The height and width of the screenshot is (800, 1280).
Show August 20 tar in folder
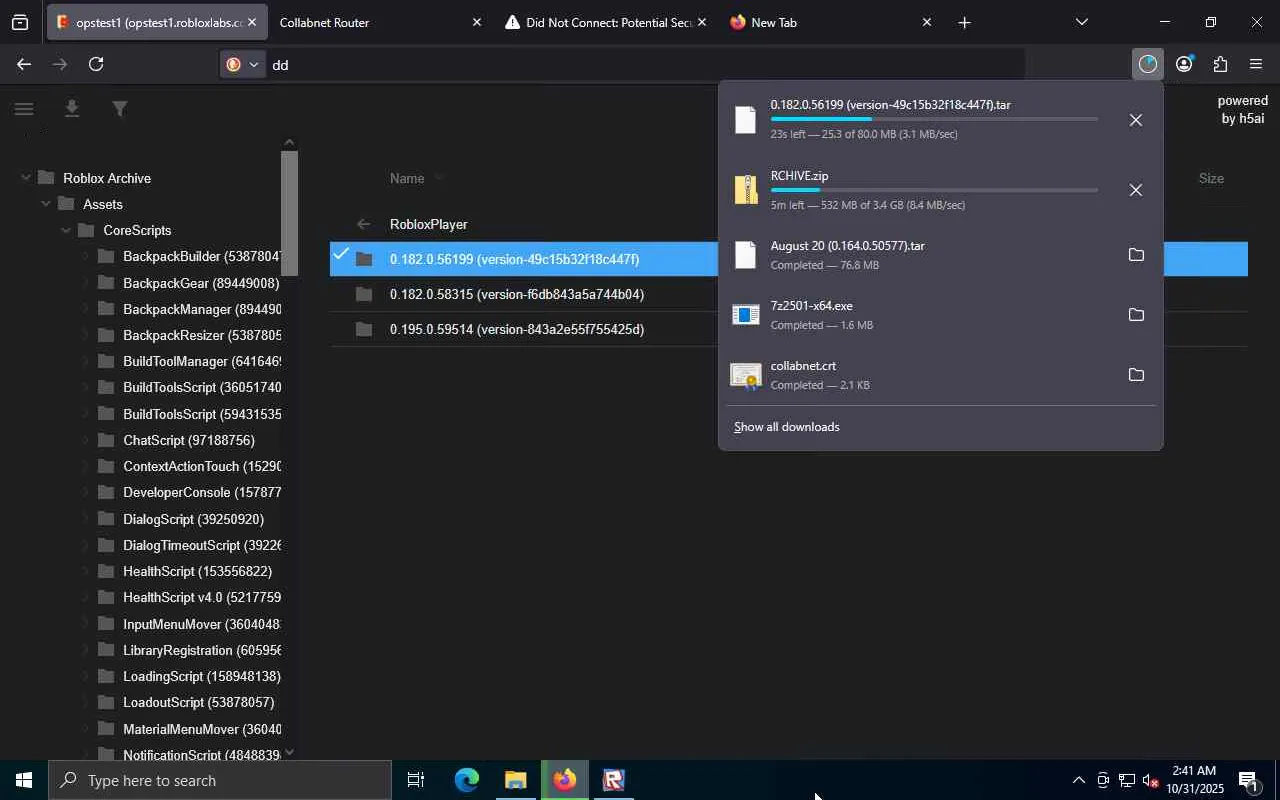[x=1136, y=255]
